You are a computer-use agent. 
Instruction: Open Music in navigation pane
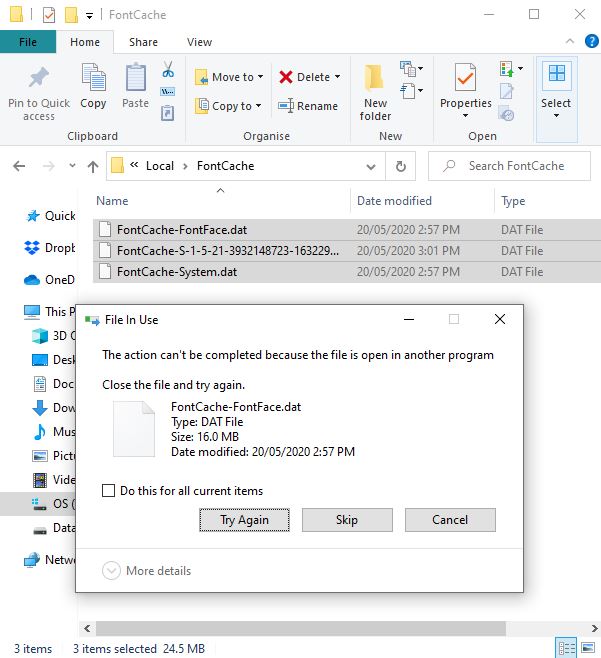(x=54, y=431)
